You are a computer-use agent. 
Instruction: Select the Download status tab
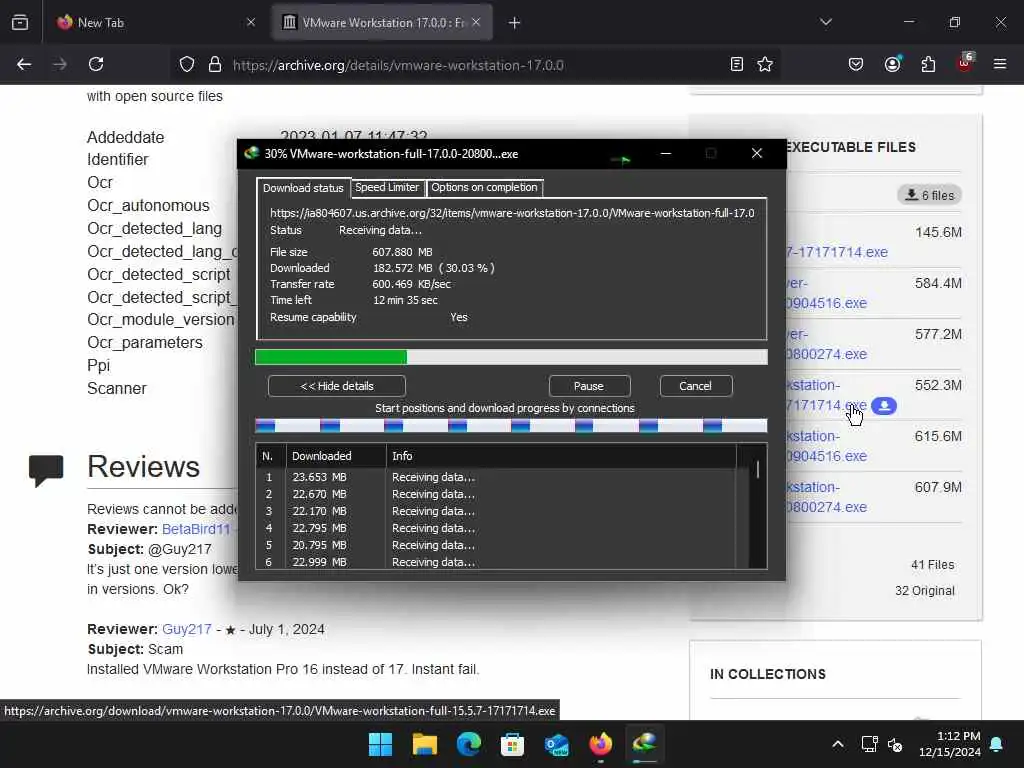coord(303,188)
